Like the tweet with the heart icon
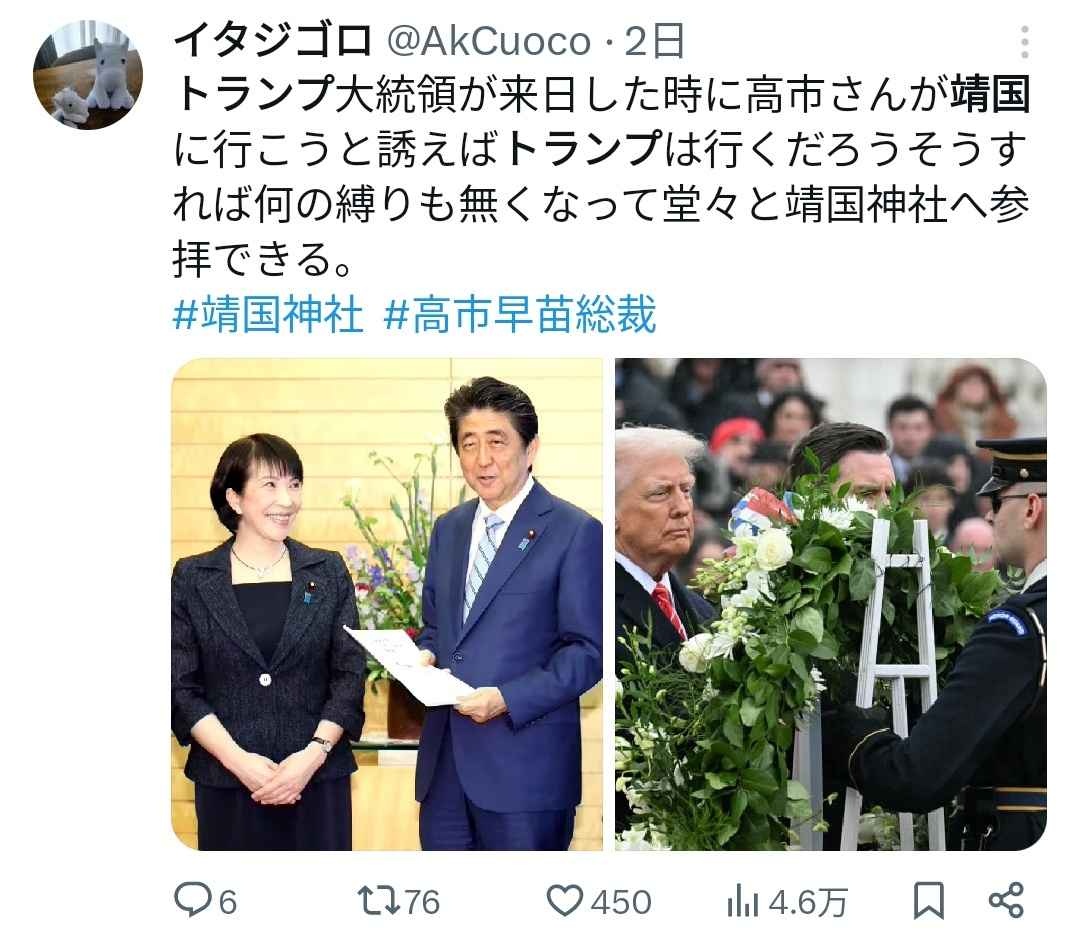The width and height of the screenshot is (1080, 952). (565, 900)
